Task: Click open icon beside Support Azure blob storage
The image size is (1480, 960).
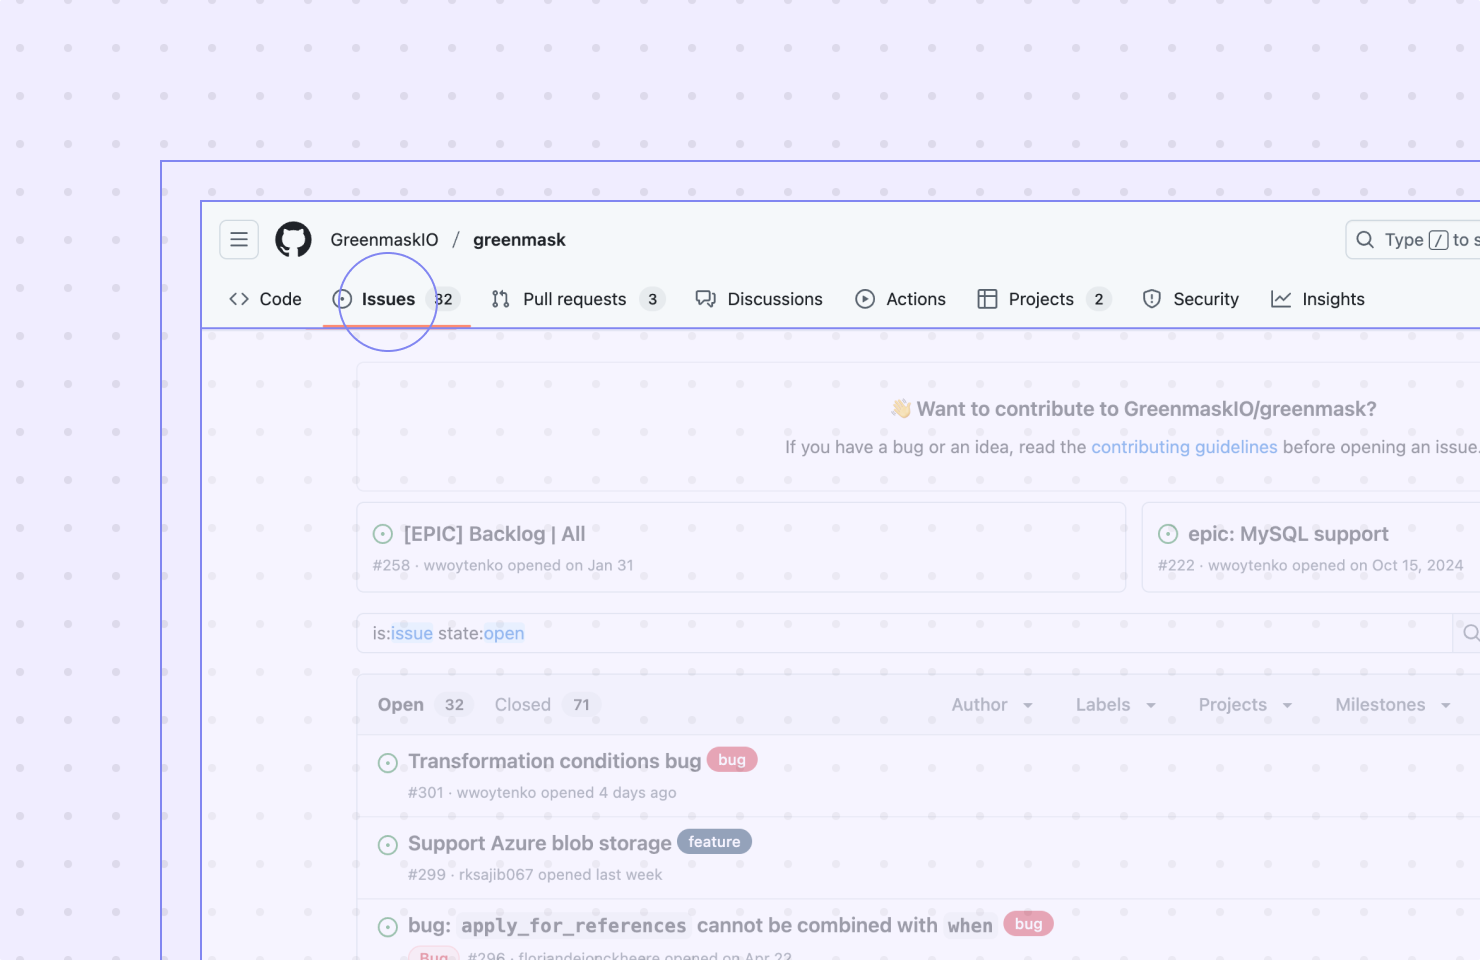Action: coord(388,845)
